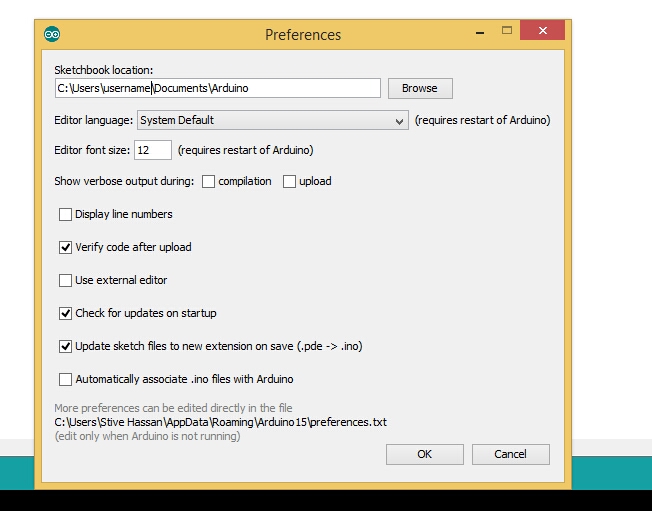Click the Arduino logo icon in title bar

click(x=52, y=34)
